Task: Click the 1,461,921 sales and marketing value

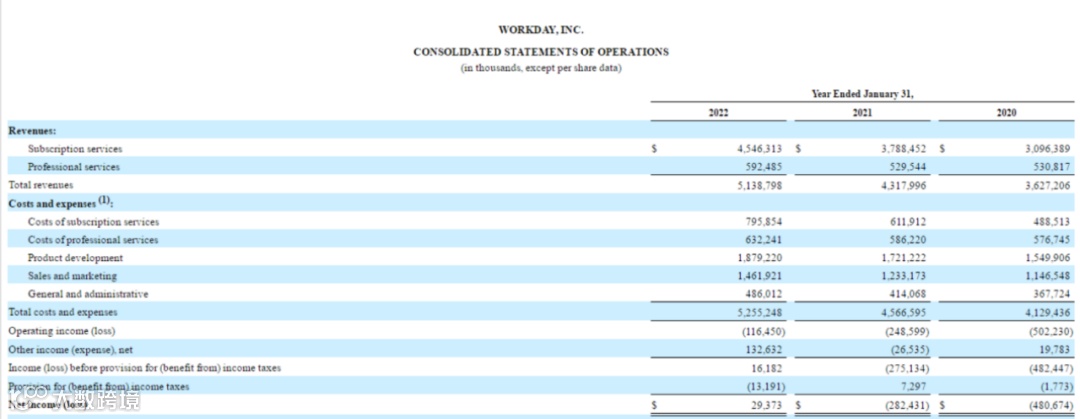Action: (x=760, y=276)
